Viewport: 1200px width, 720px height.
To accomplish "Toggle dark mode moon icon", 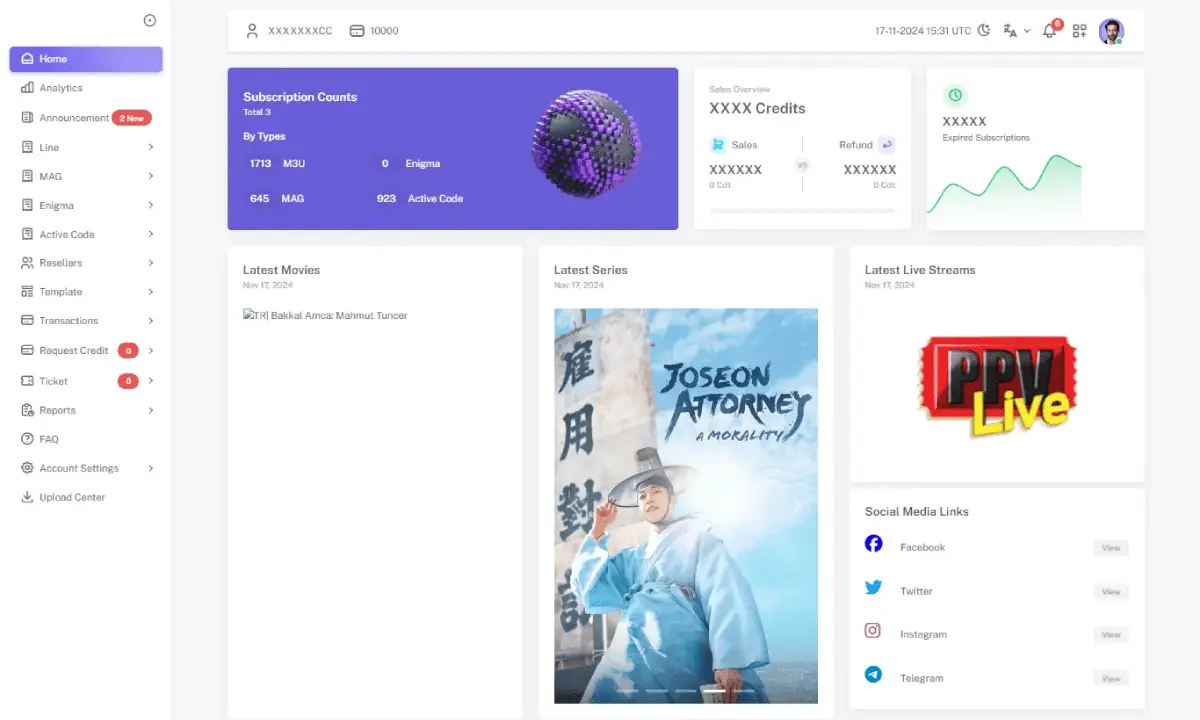I will tap(984, 31).
